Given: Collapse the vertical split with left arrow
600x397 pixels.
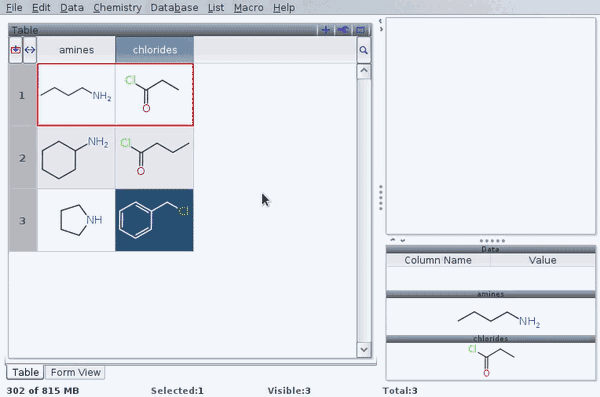Looking at the screenshot, I should pos(380,21).
